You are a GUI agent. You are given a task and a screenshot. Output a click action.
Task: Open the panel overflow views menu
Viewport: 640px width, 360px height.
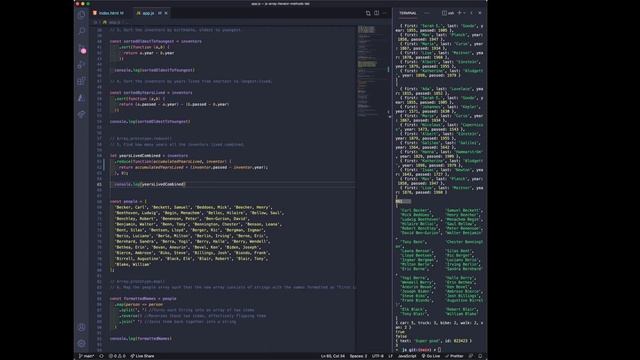(x=427, y=13)
